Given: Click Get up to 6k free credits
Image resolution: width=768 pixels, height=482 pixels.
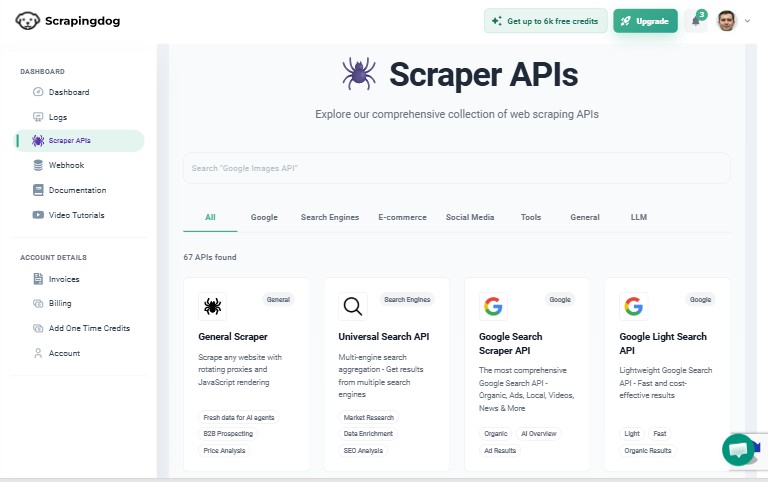Looking at the screenshot, I should pos(546,21).
